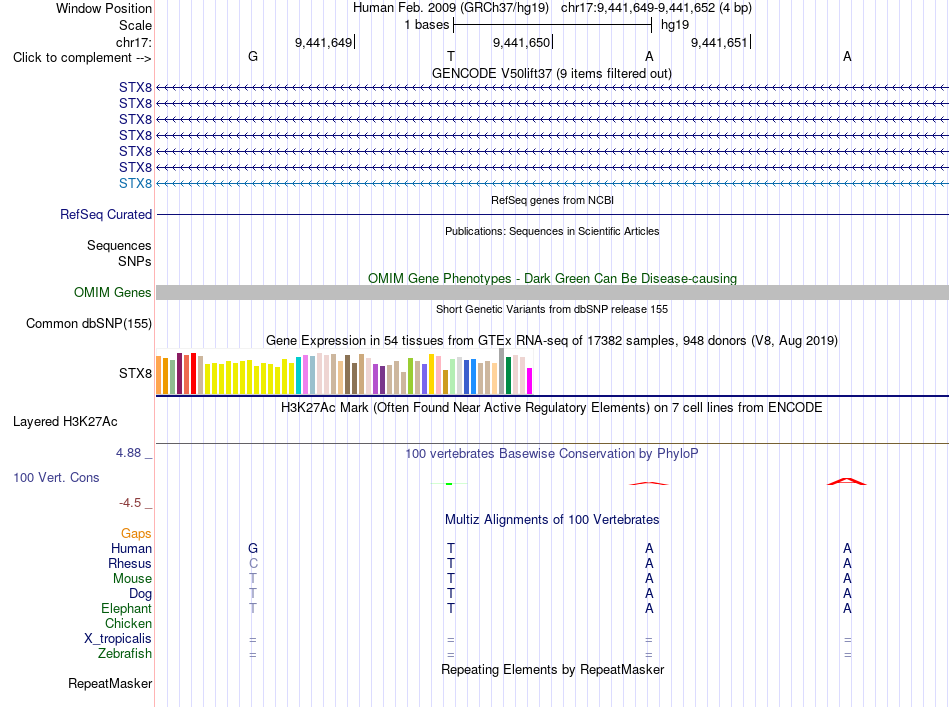
Task: Click 'RefSeq genes from NCBI' track title
Action: click(553, 200)
